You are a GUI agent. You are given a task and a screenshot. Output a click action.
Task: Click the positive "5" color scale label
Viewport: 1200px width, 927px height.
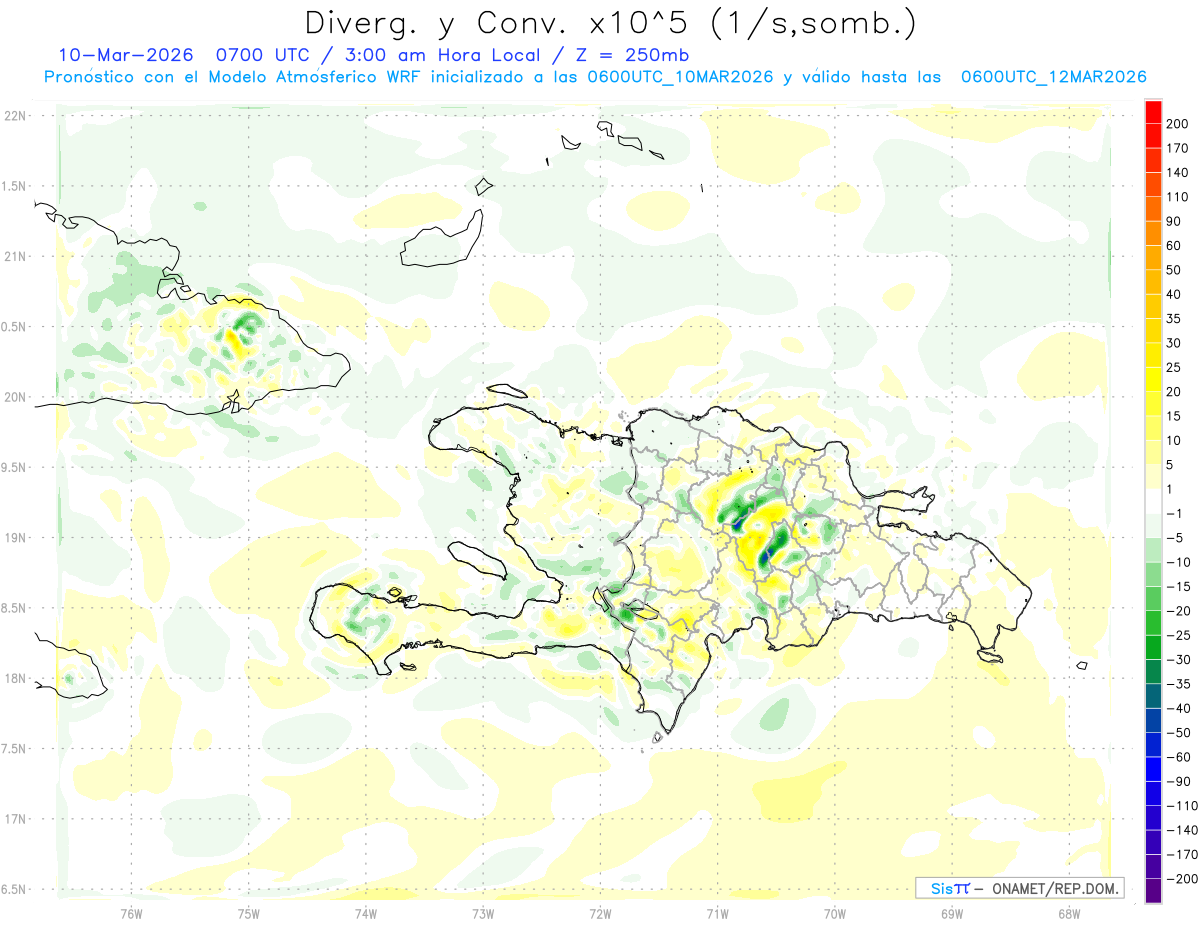[1170, 465]
